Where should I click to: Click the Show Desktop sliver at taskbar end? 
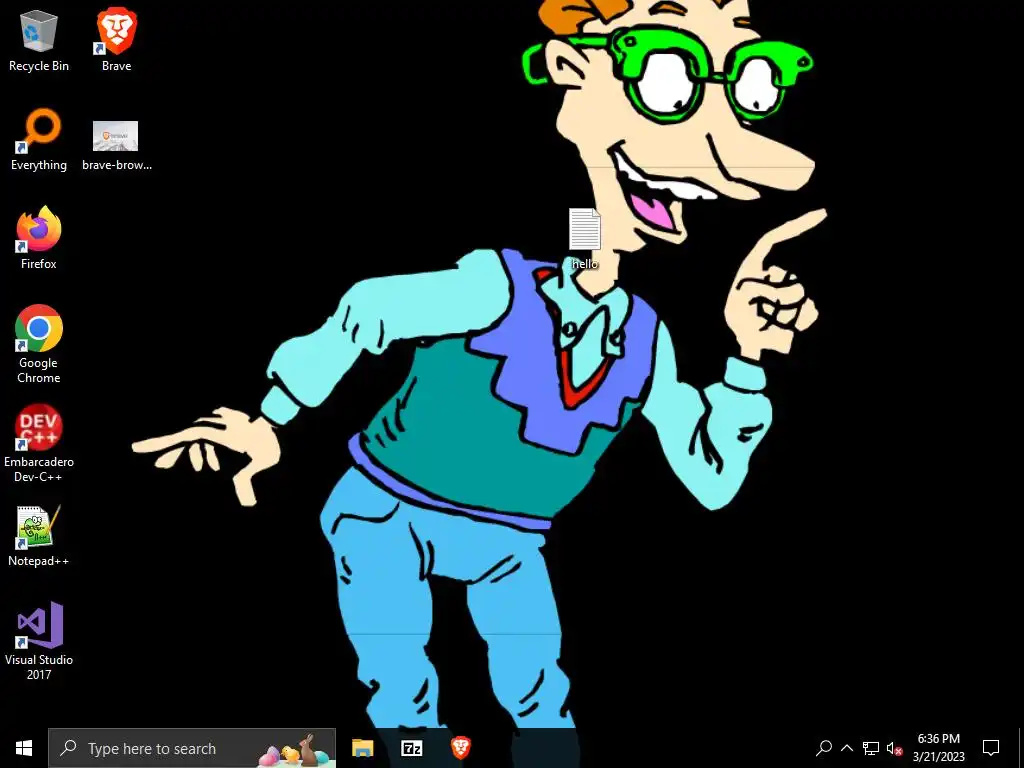[1021, 748]
